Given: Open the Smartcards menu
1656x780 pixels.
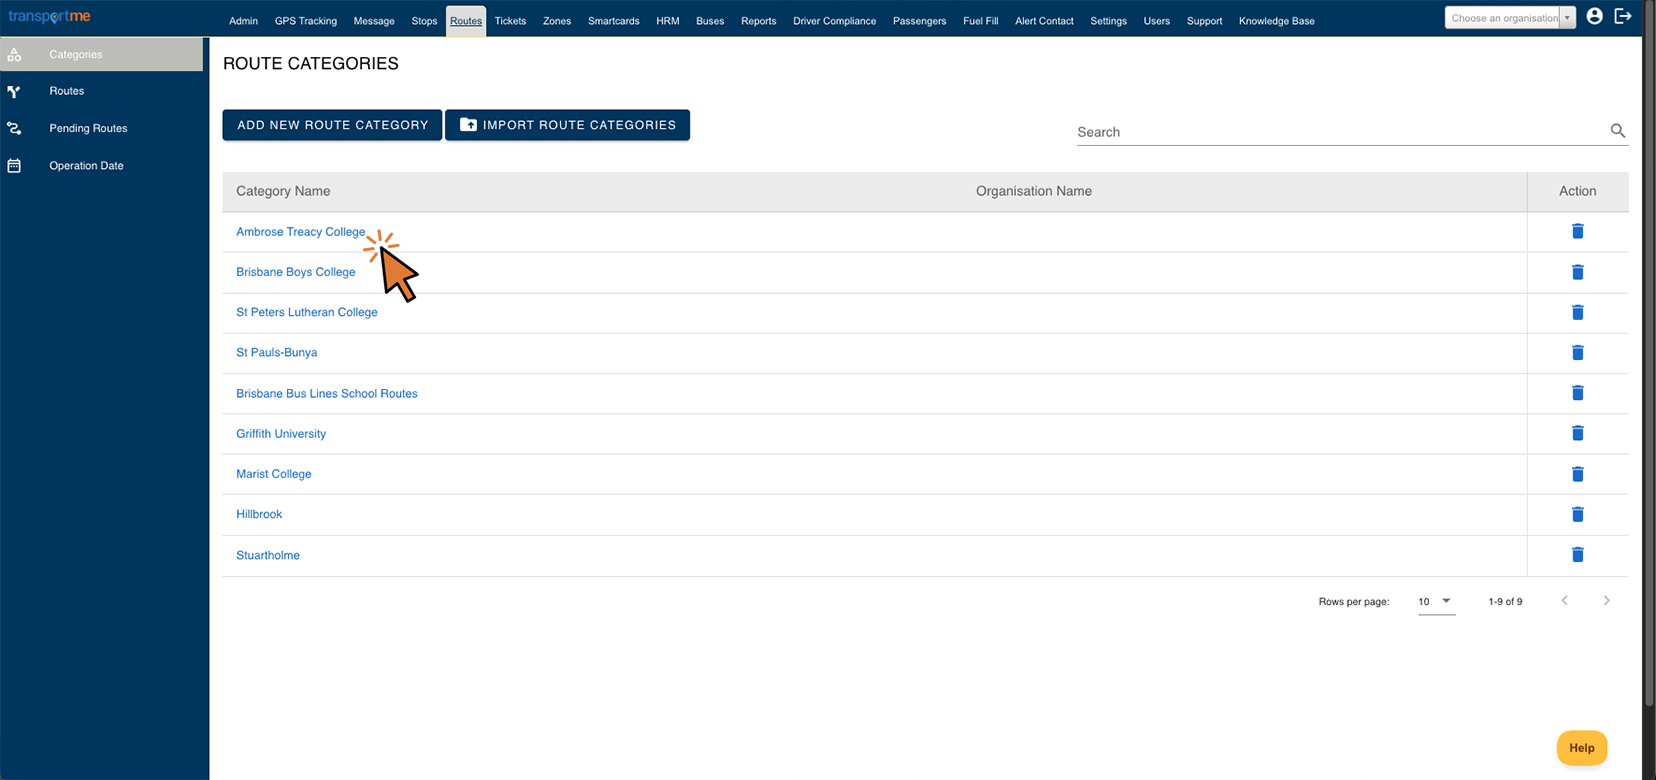Looking at the screenshot, I should click(x=614, y=21).
